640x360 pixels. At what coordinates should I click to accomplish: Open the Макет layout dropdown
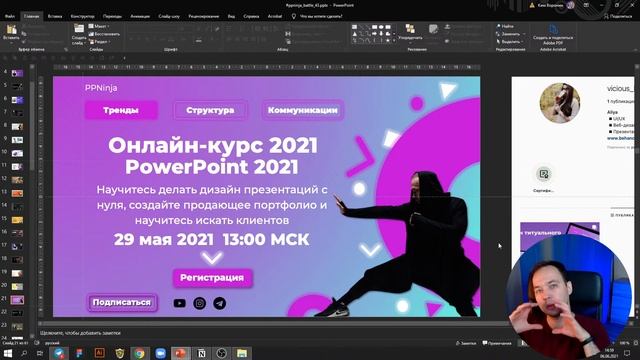tap(99, 26)
